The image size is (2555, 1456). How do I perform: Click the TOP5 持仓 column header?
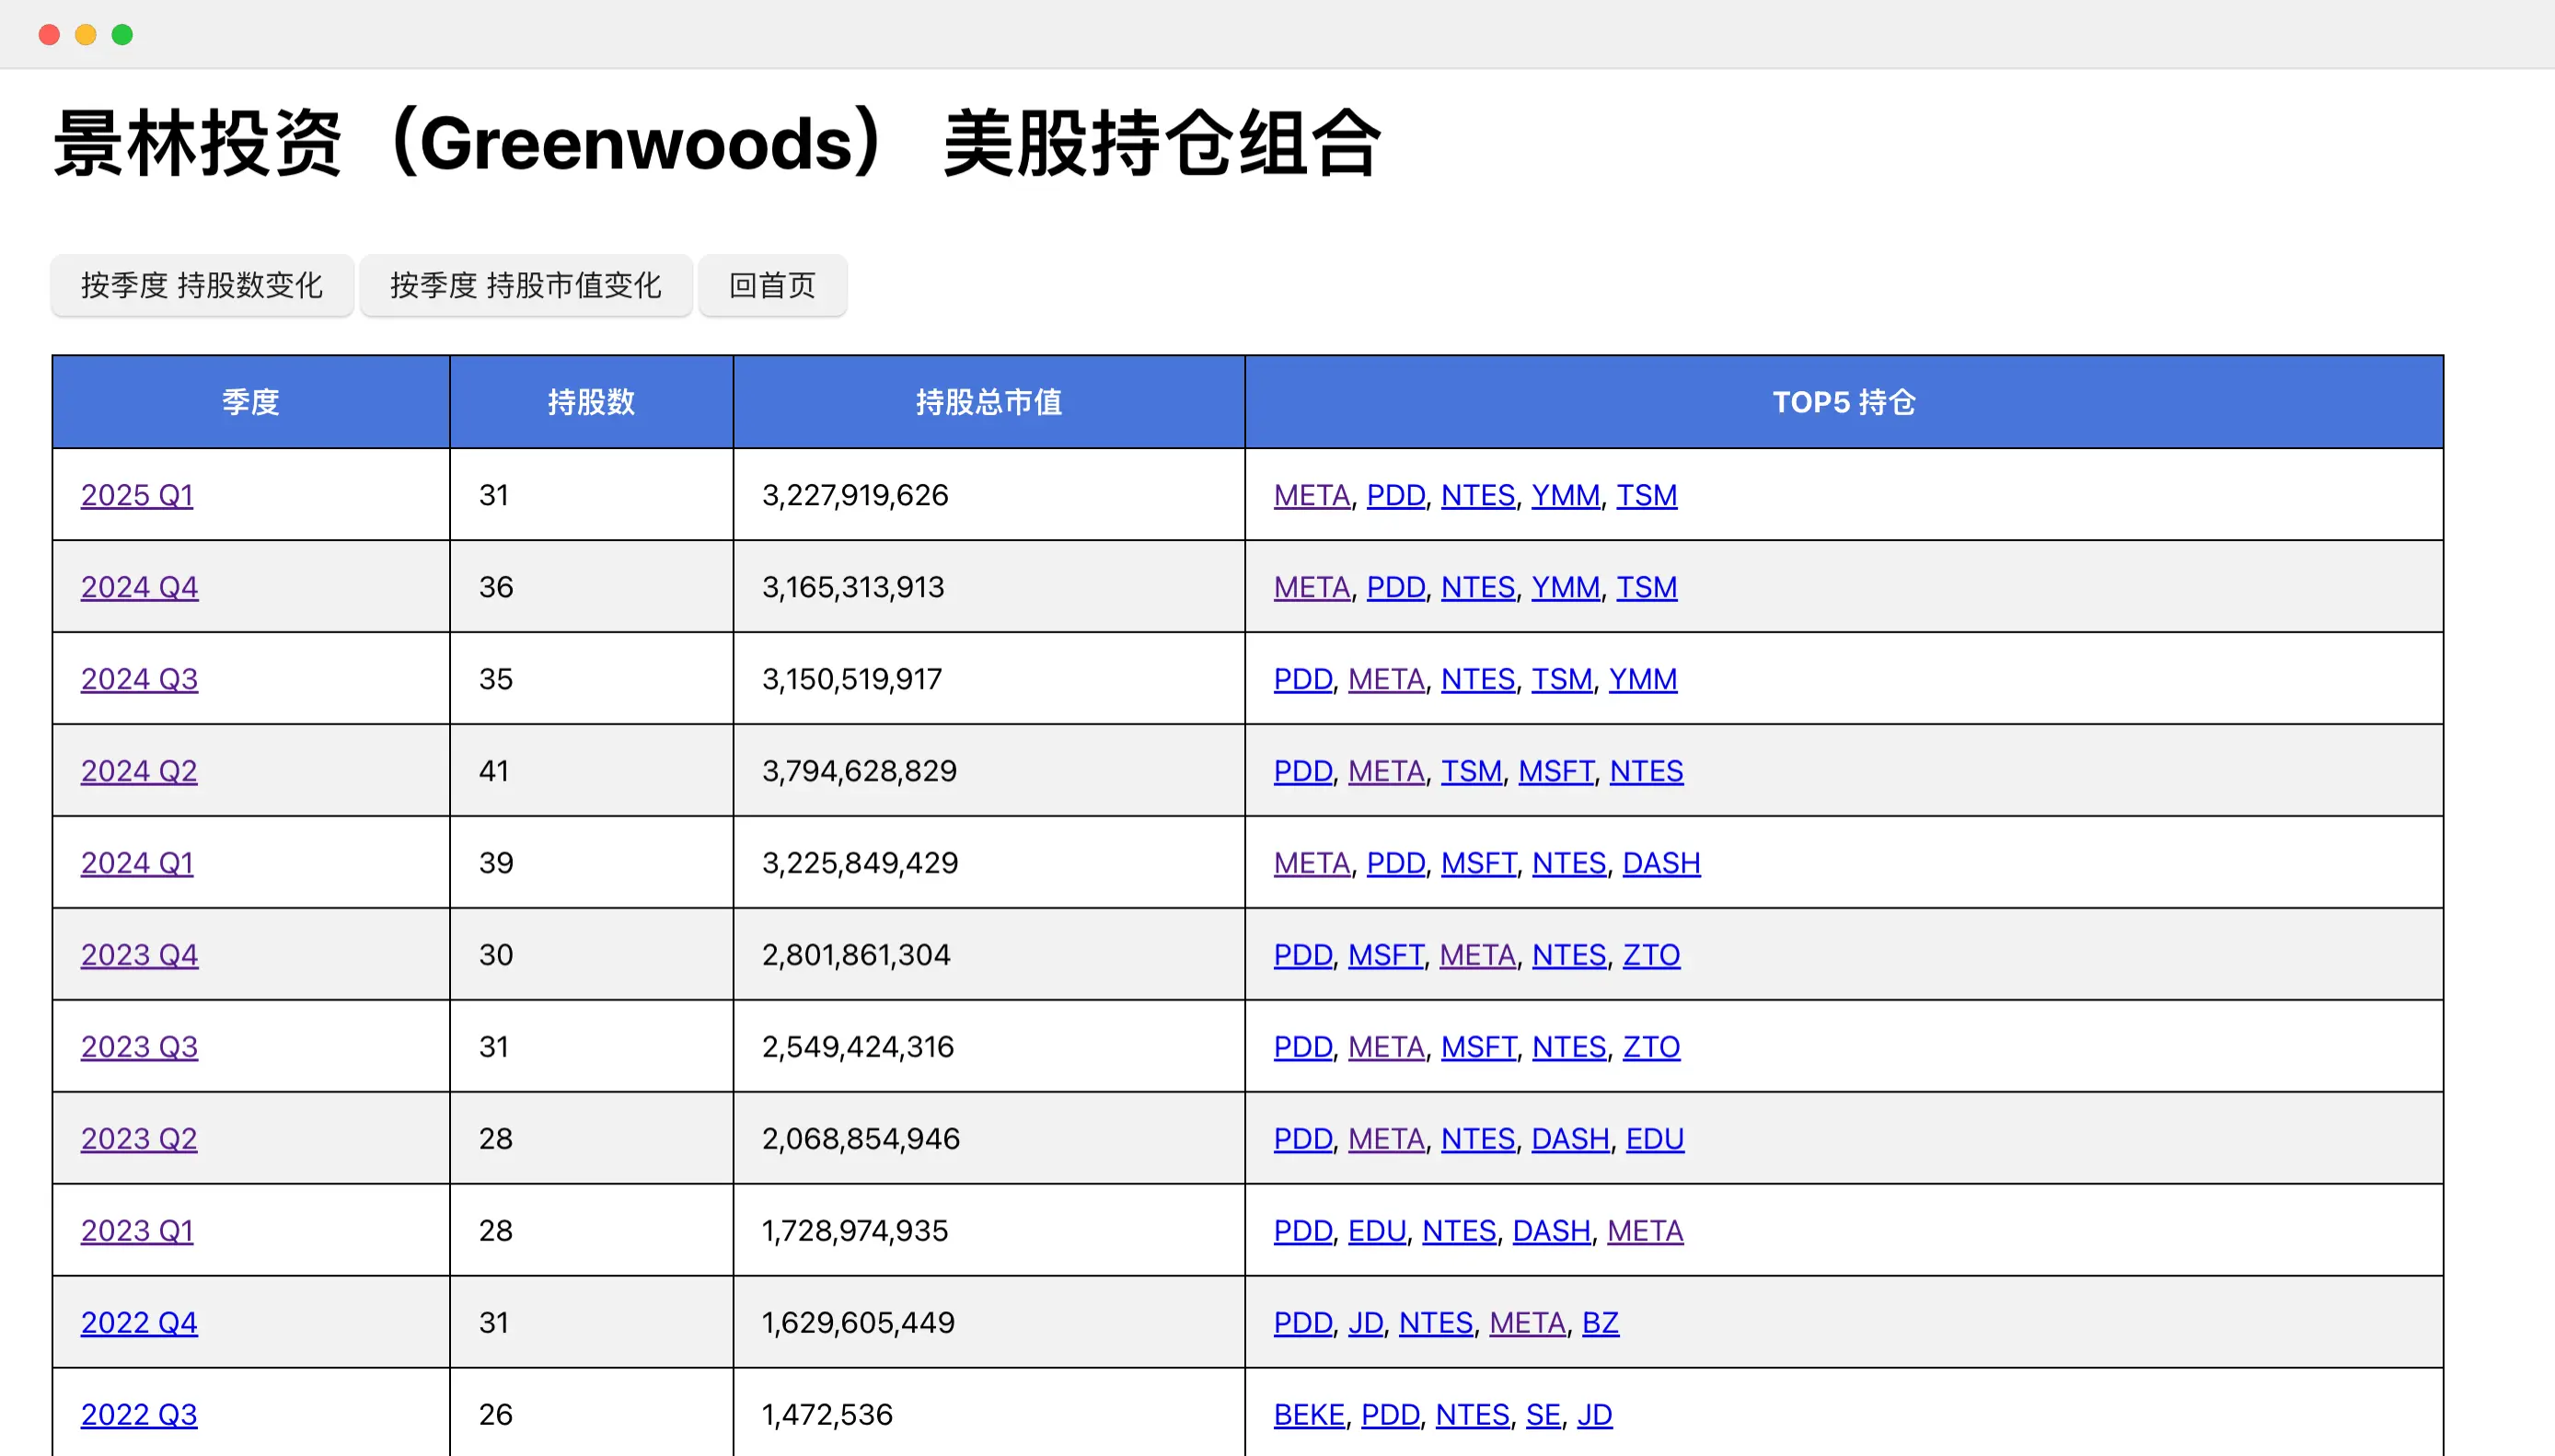1844,402
